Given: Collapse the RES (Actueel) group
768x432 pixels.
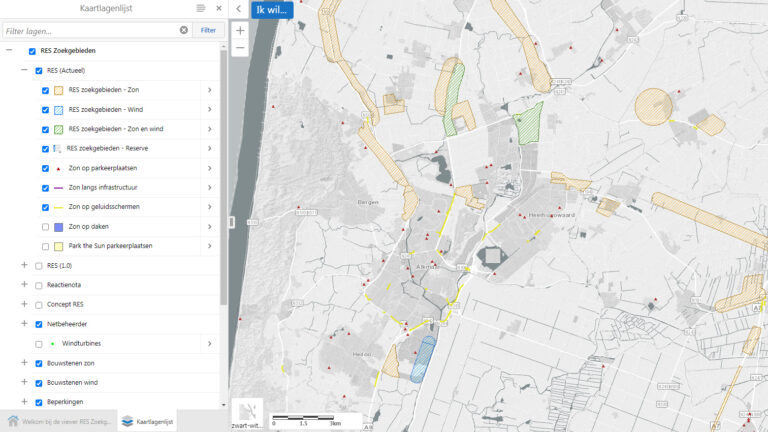Looking at the screenshot, I should coord(24,71).
